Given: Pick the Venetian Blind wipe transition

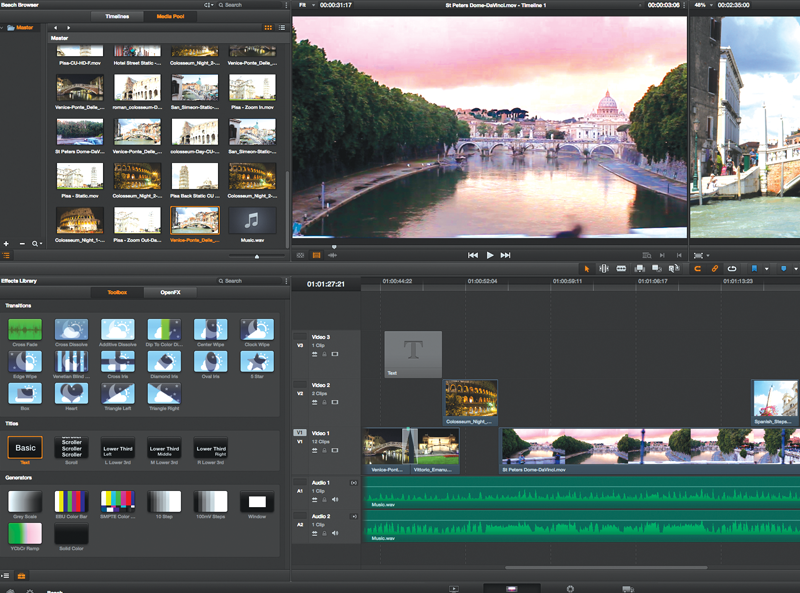Looking at the screenshot, I should click(71, 361).
